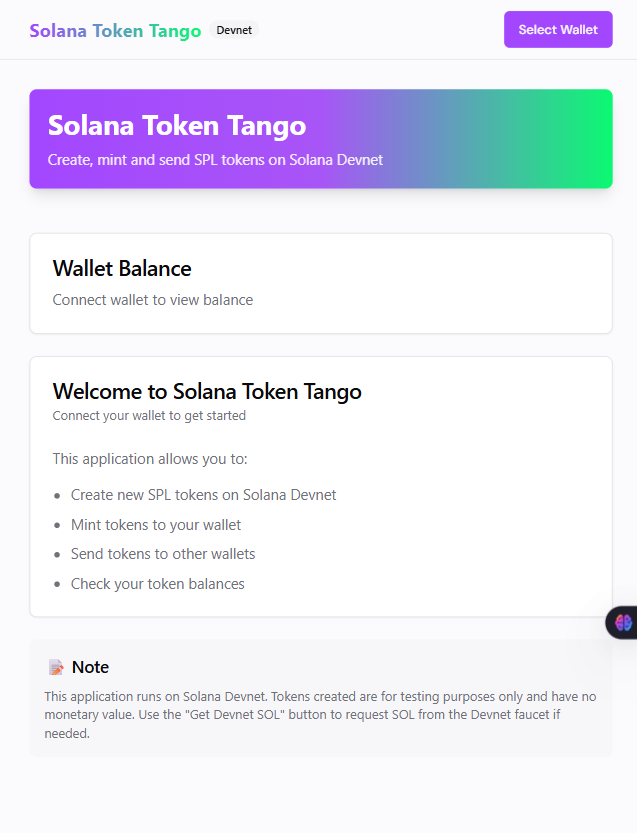
Task: Click the memo note icon
Action: [x=57, y=667]
